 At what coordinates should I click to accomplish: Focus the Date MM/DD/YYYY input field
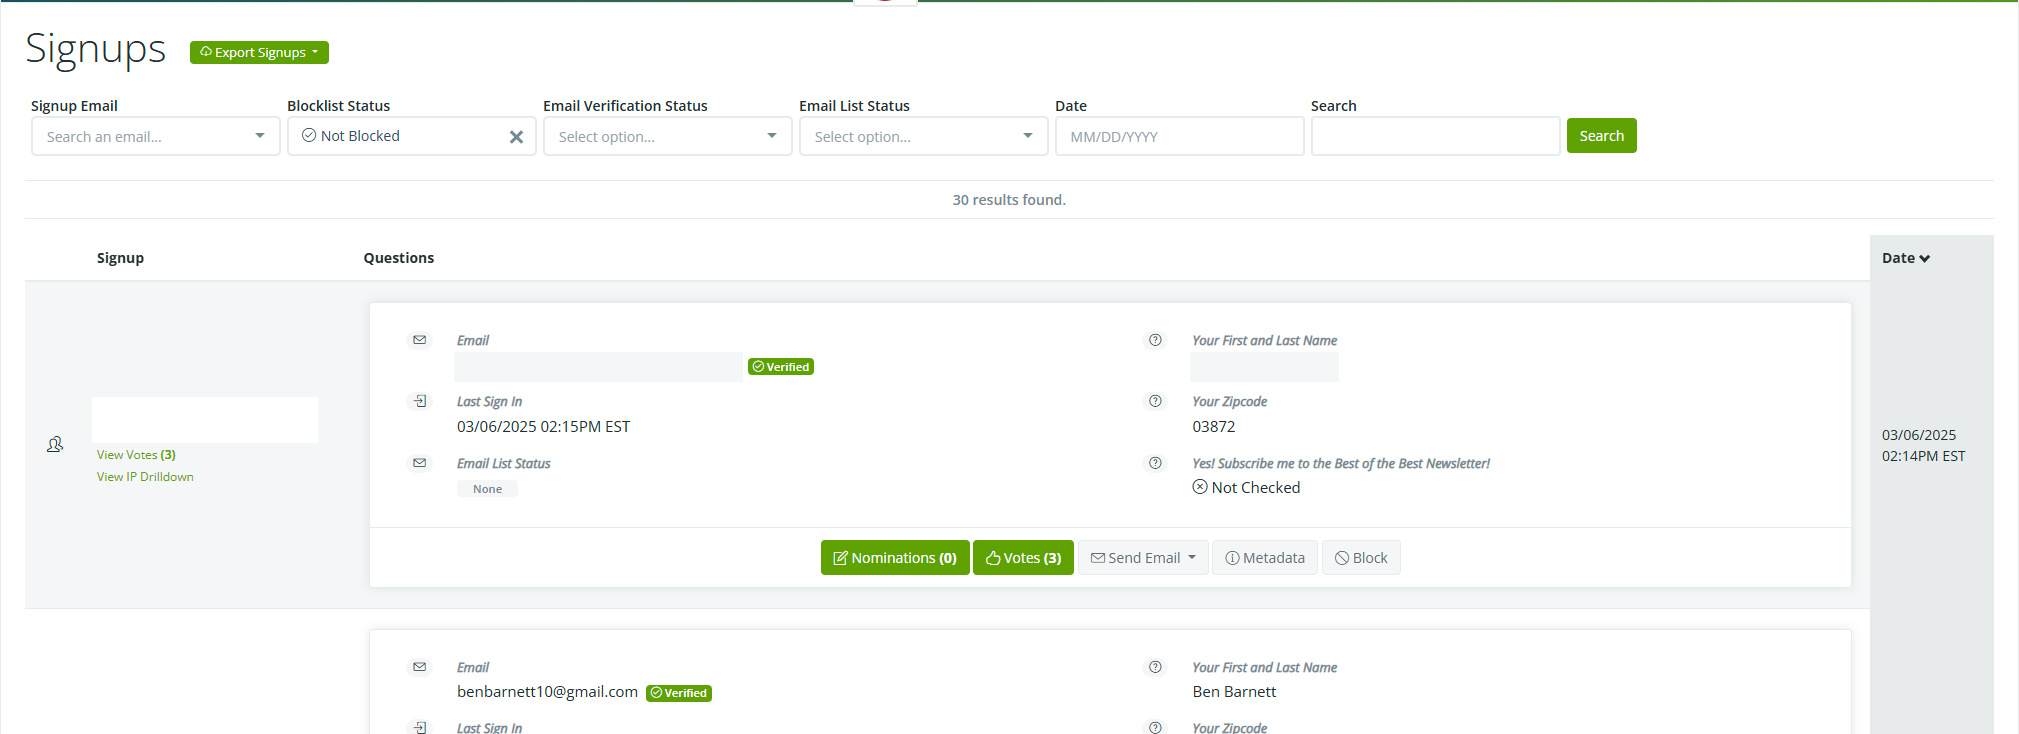point(1179,137)
